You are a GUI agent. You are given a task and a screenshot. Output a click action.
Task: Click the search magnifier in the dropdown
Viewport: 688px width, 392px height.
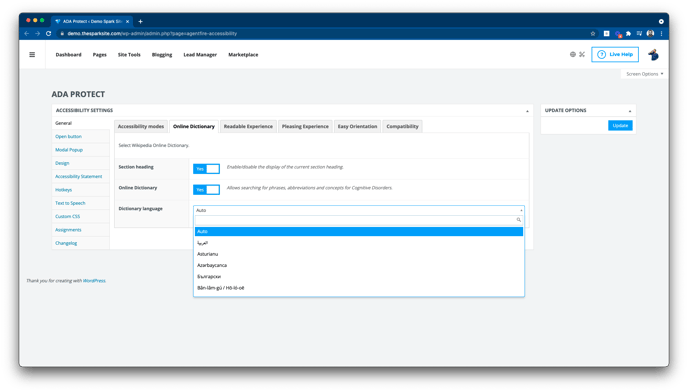pos(519,220)
